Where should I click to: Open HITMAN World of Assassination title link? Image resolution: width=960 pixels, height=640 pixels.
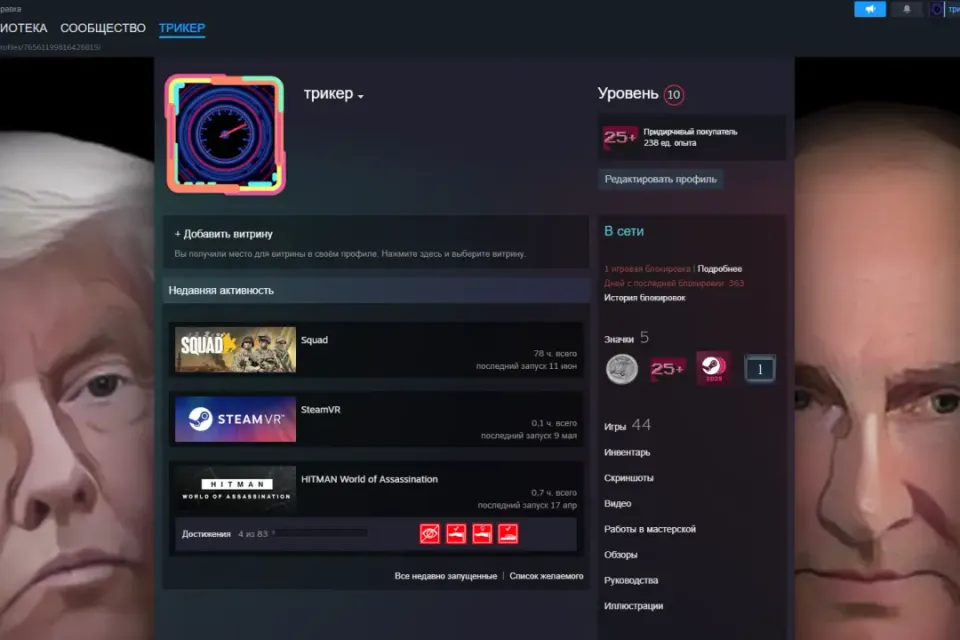[369, 480]
